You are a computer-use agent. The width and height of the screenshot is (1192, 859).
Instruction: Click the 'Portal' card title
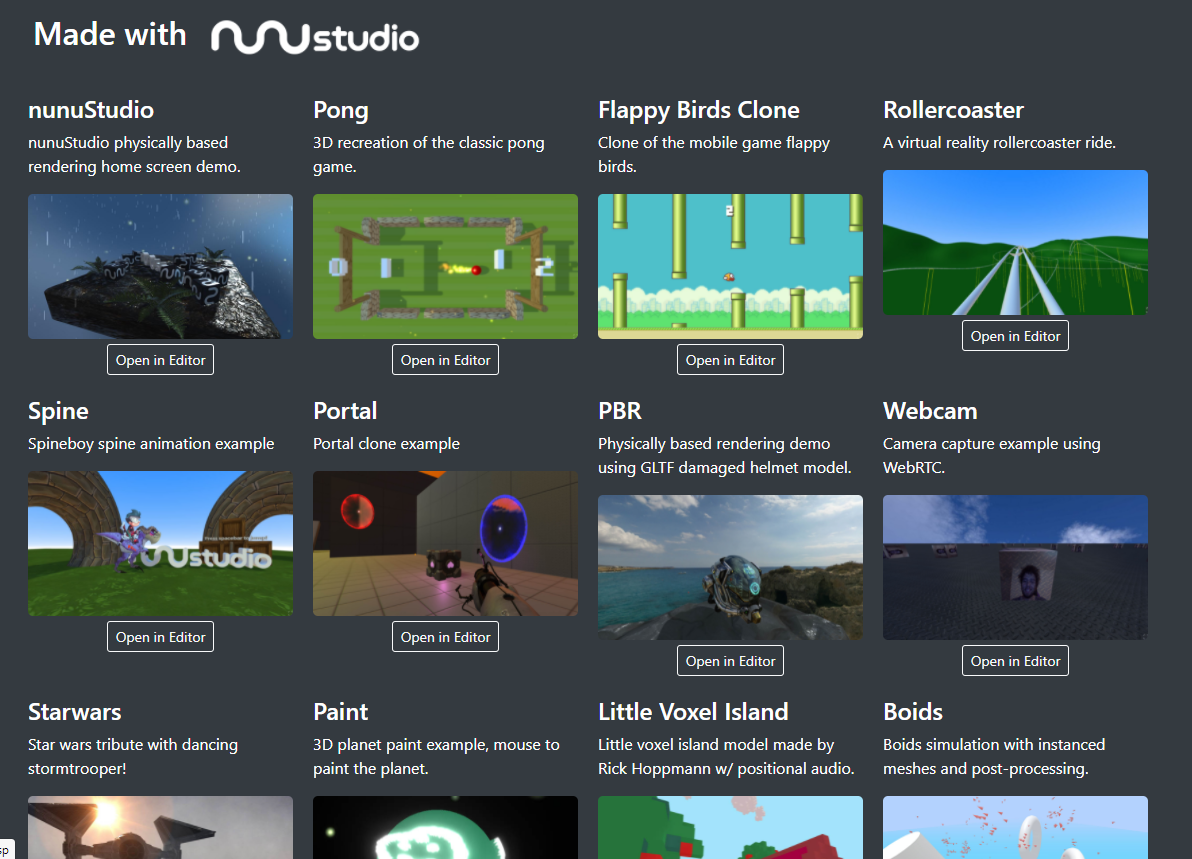click(x=345, y=411)
